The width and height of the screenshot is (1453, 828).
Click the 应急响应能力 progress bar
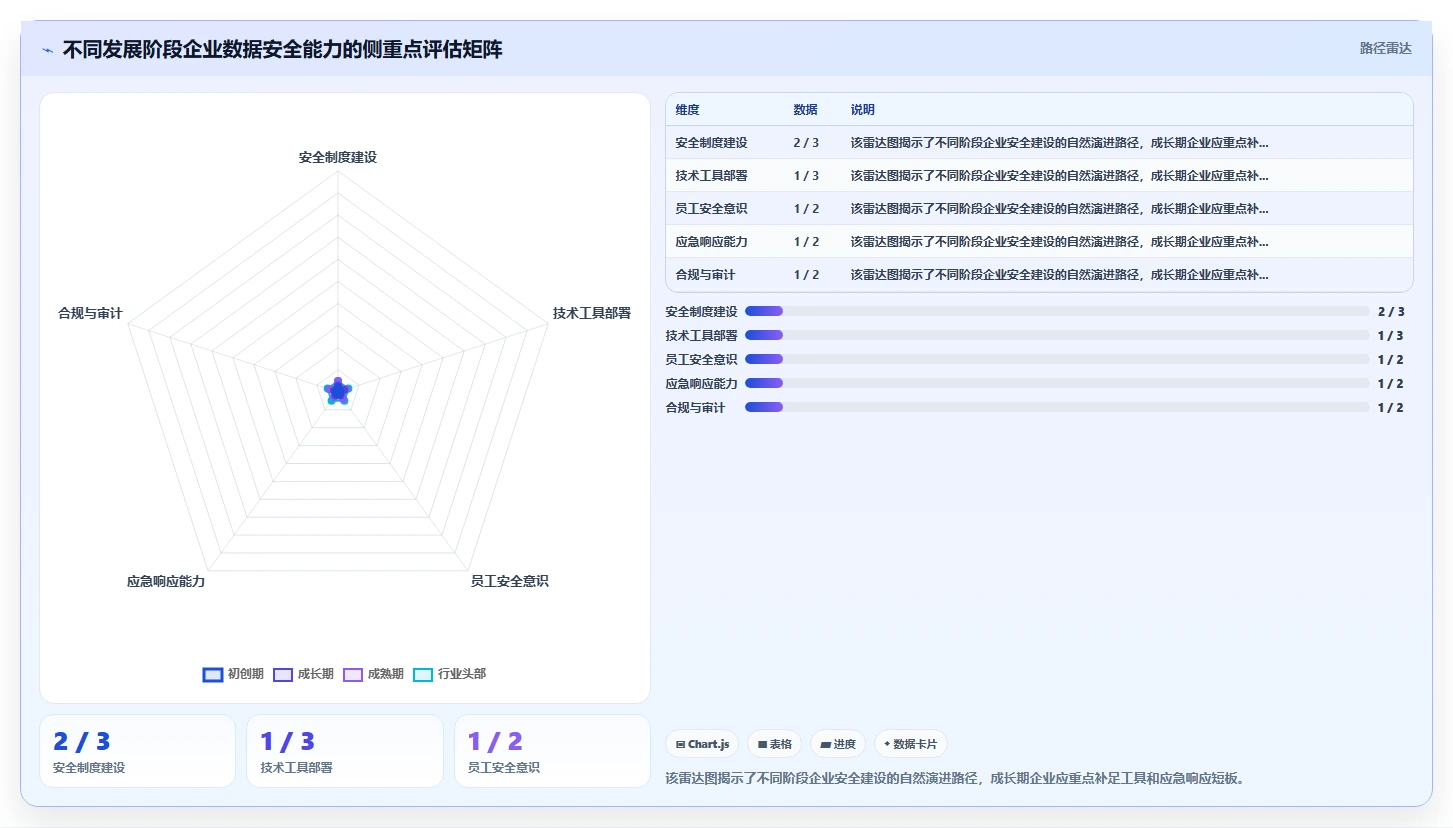coord(1057,383)
